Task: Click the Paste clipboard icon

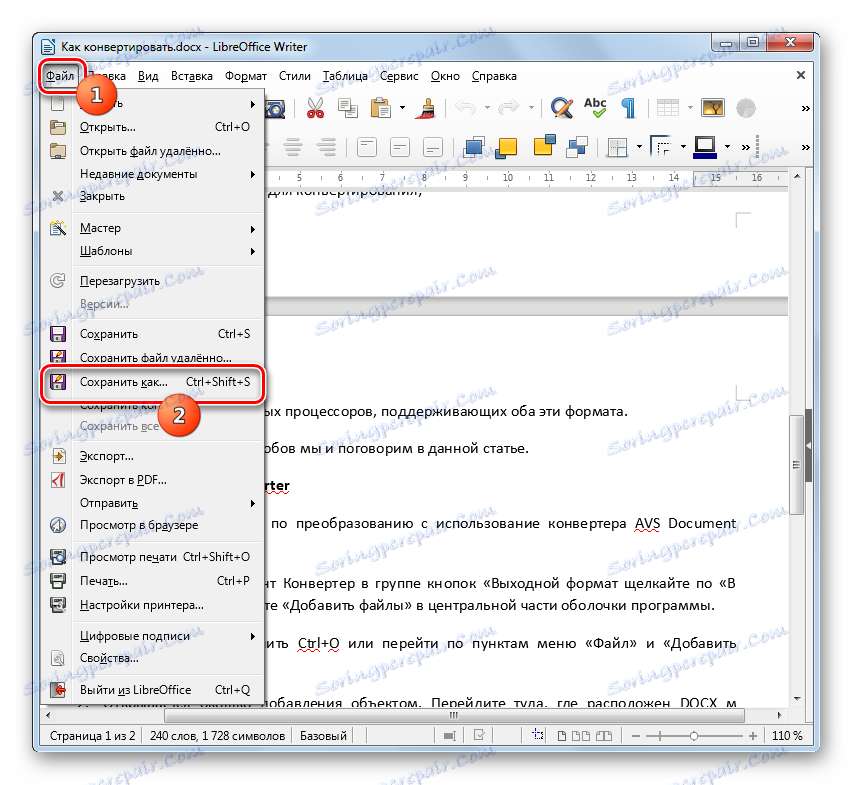Action: coord(381,108)
